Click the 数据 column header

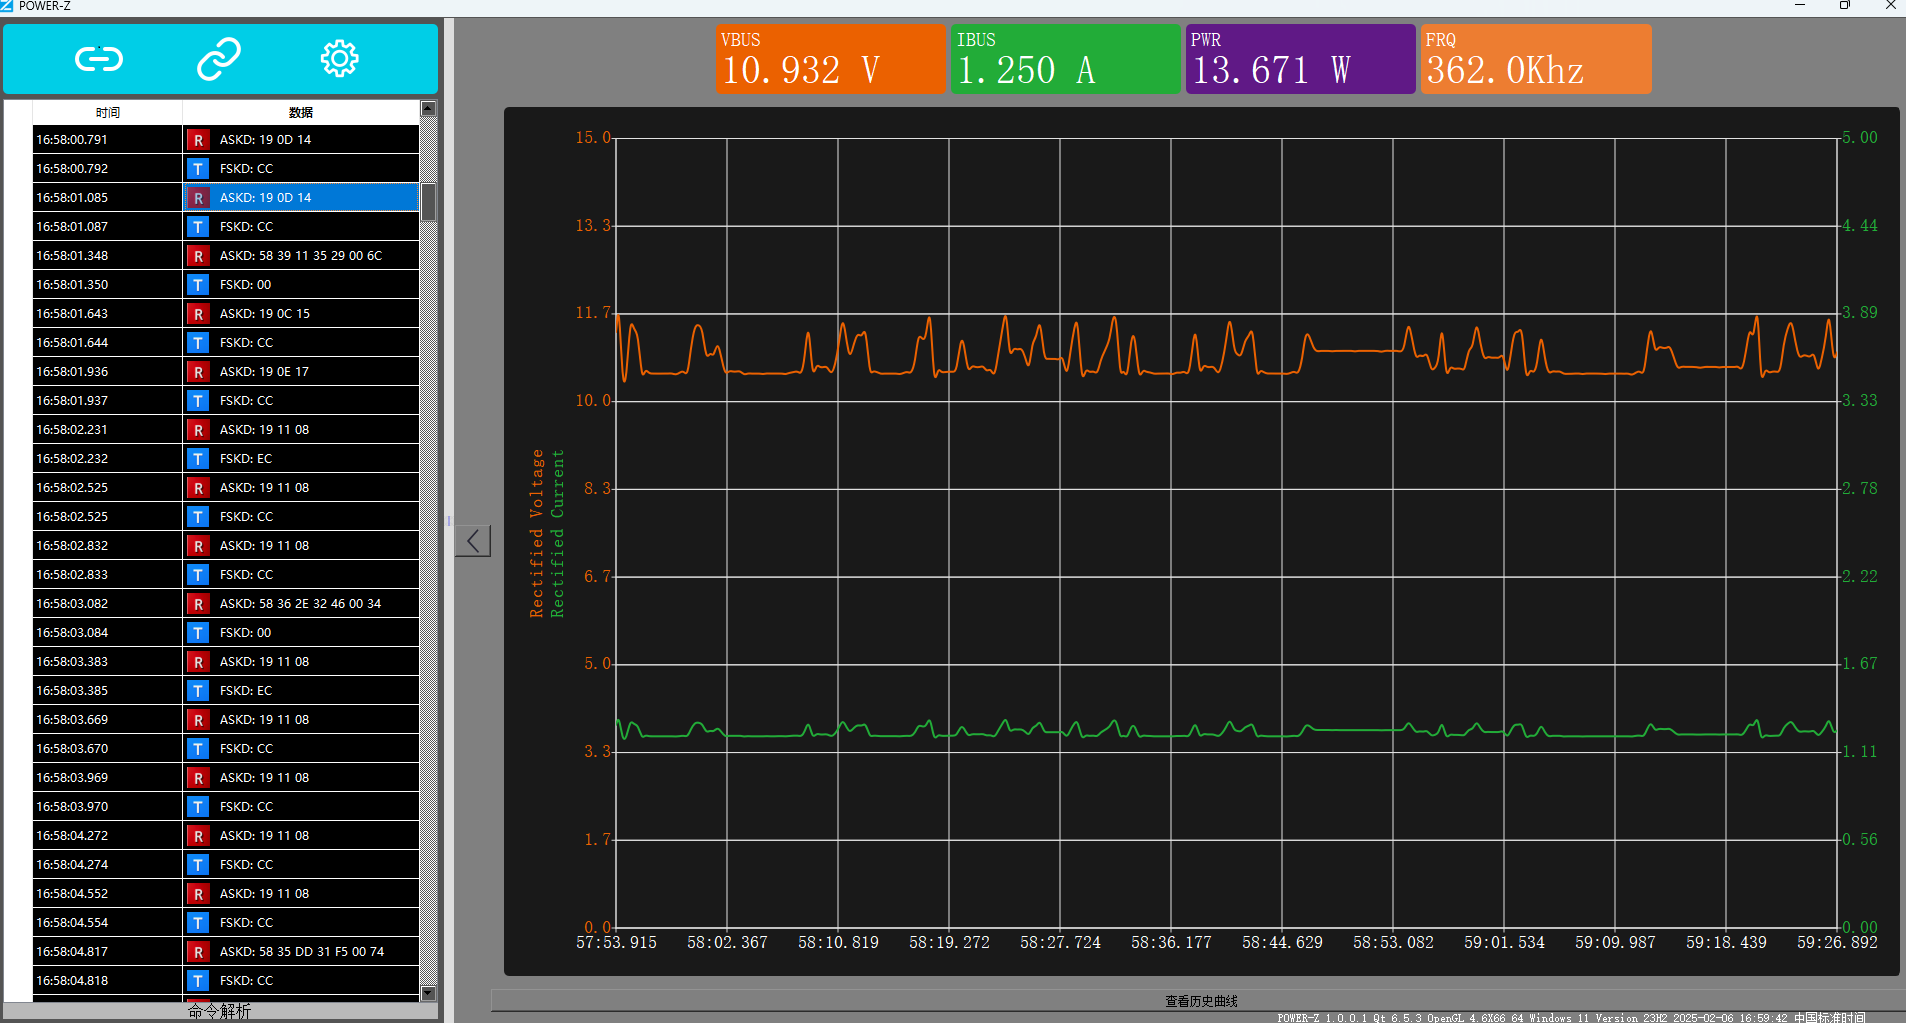(x=301, y=112)
